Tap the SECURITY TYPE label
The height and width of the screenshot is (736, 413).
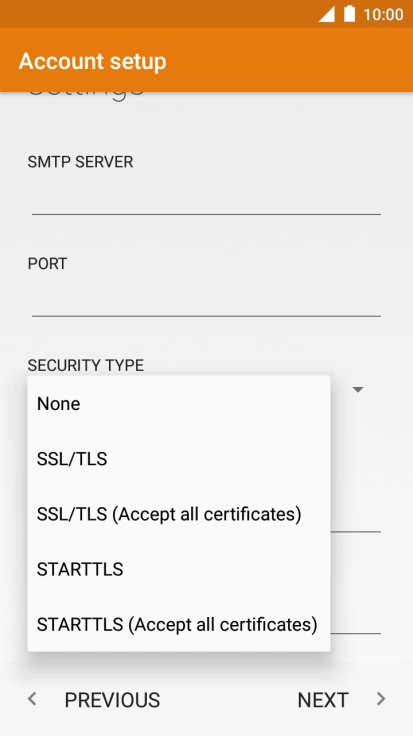coord(86,365)
